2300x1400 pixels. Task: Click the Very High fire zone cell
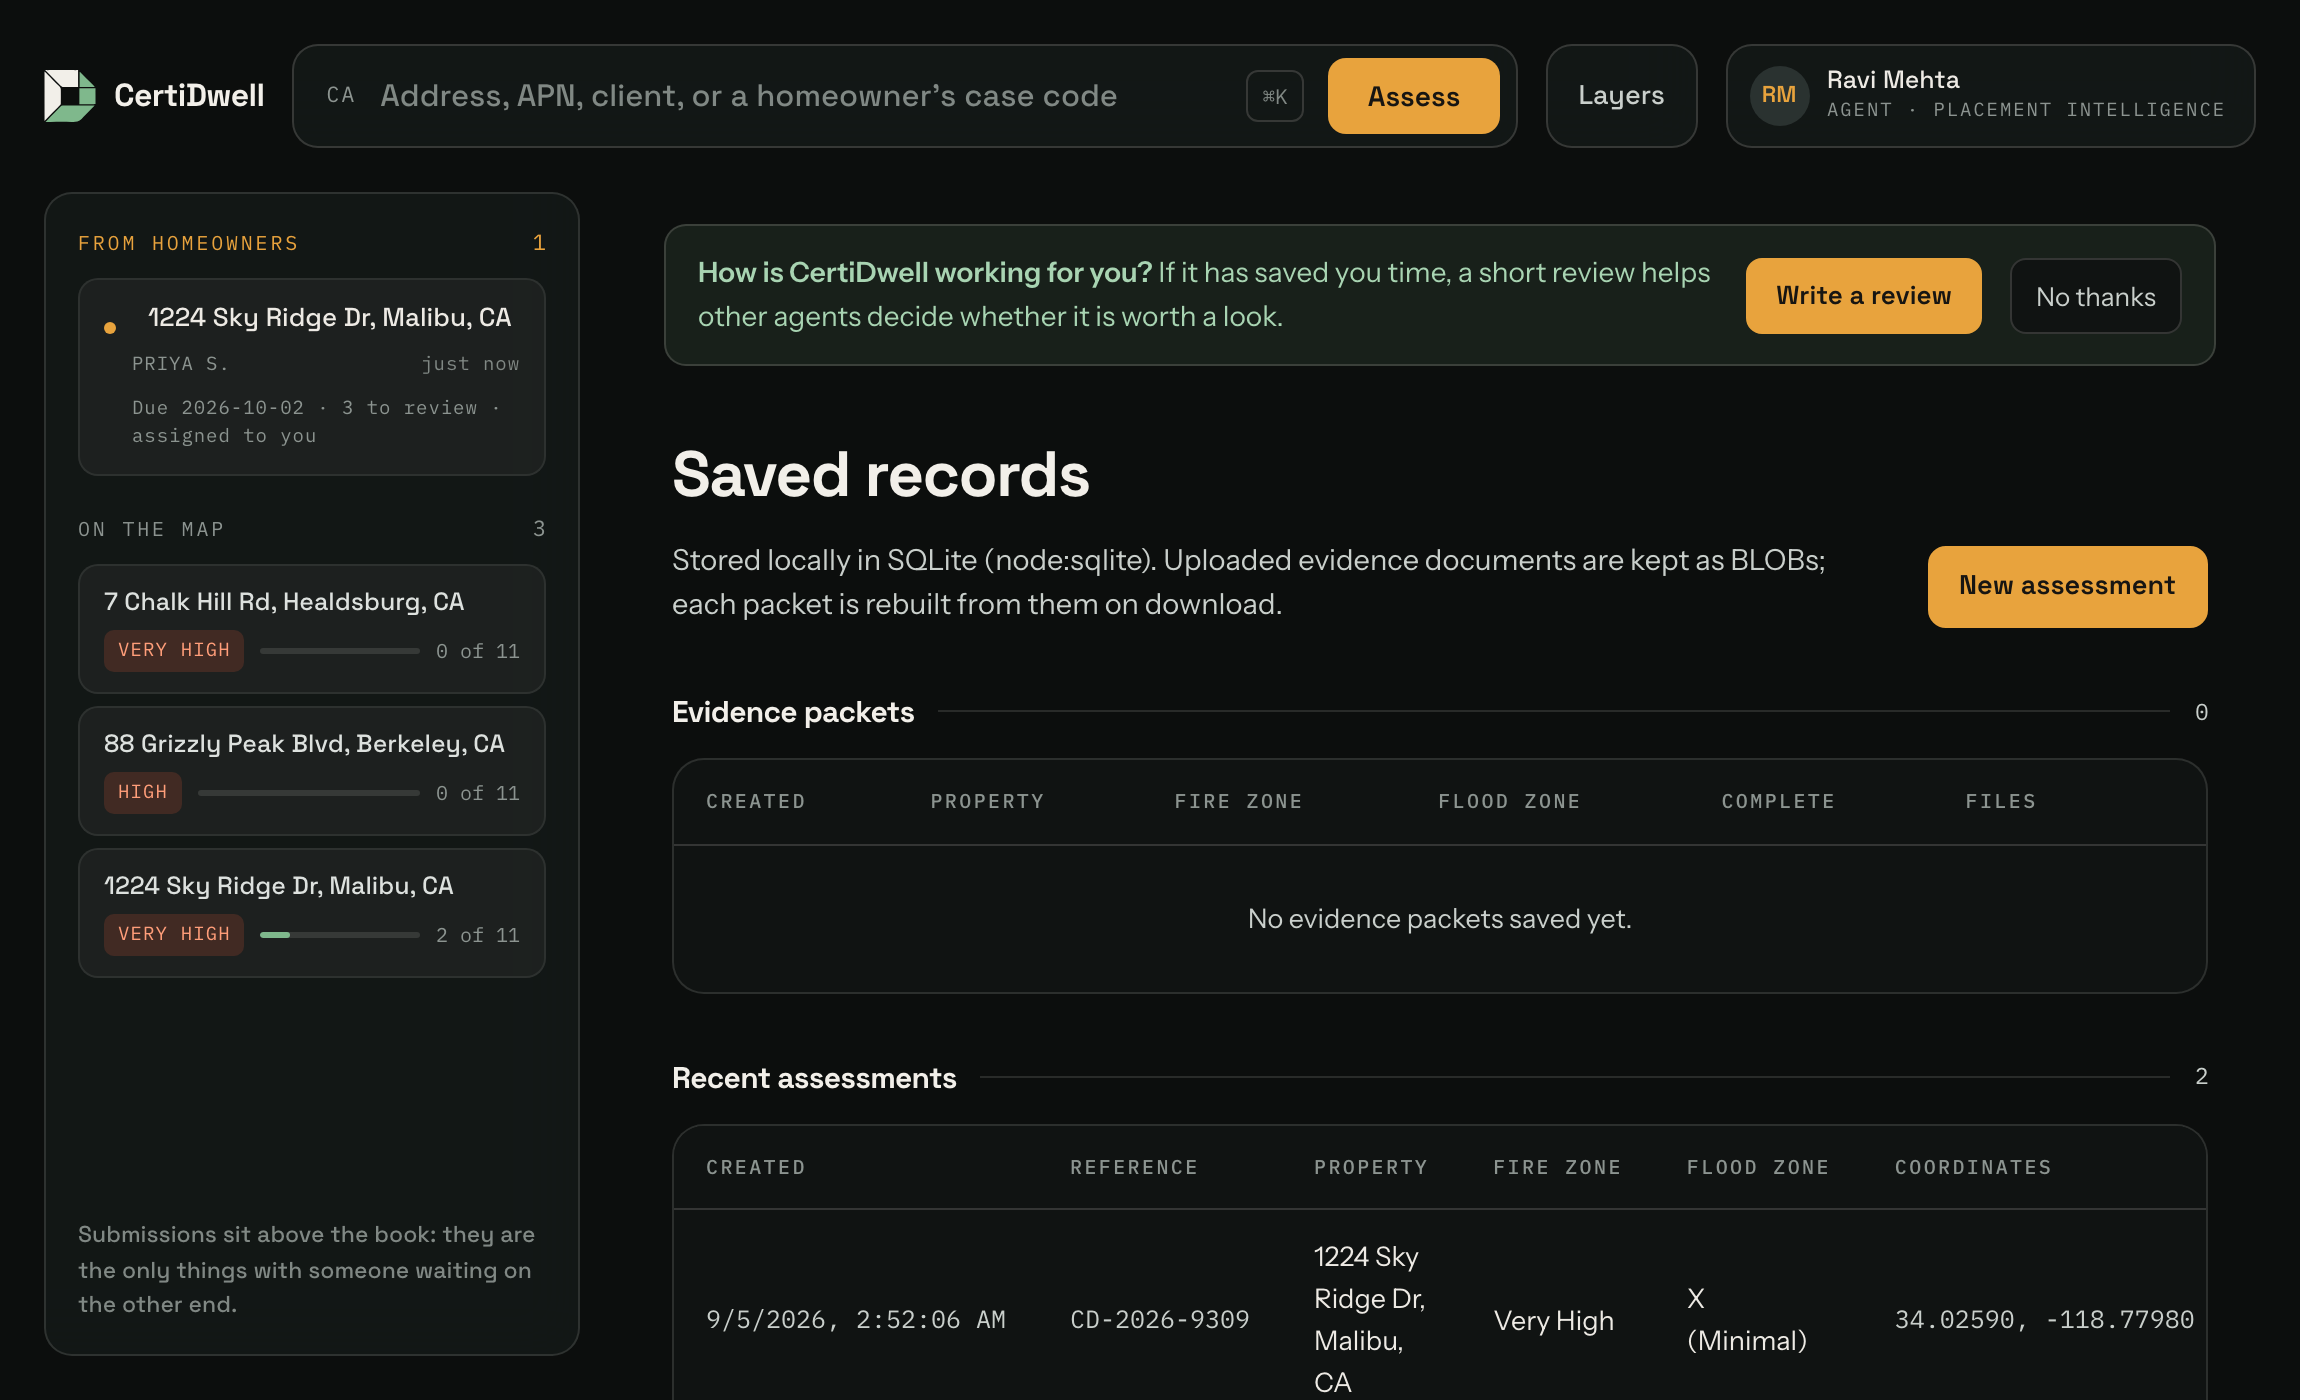click(1554, 1321)
